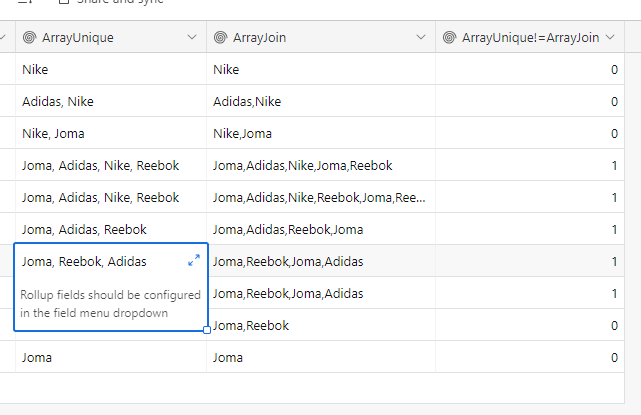Image resolution: width=641 pixels, height=415 pixels.
Task: Click the 1 value in the Joma,Adidas,Nike,Joma,Reebok row
Action: pos(614,166)
